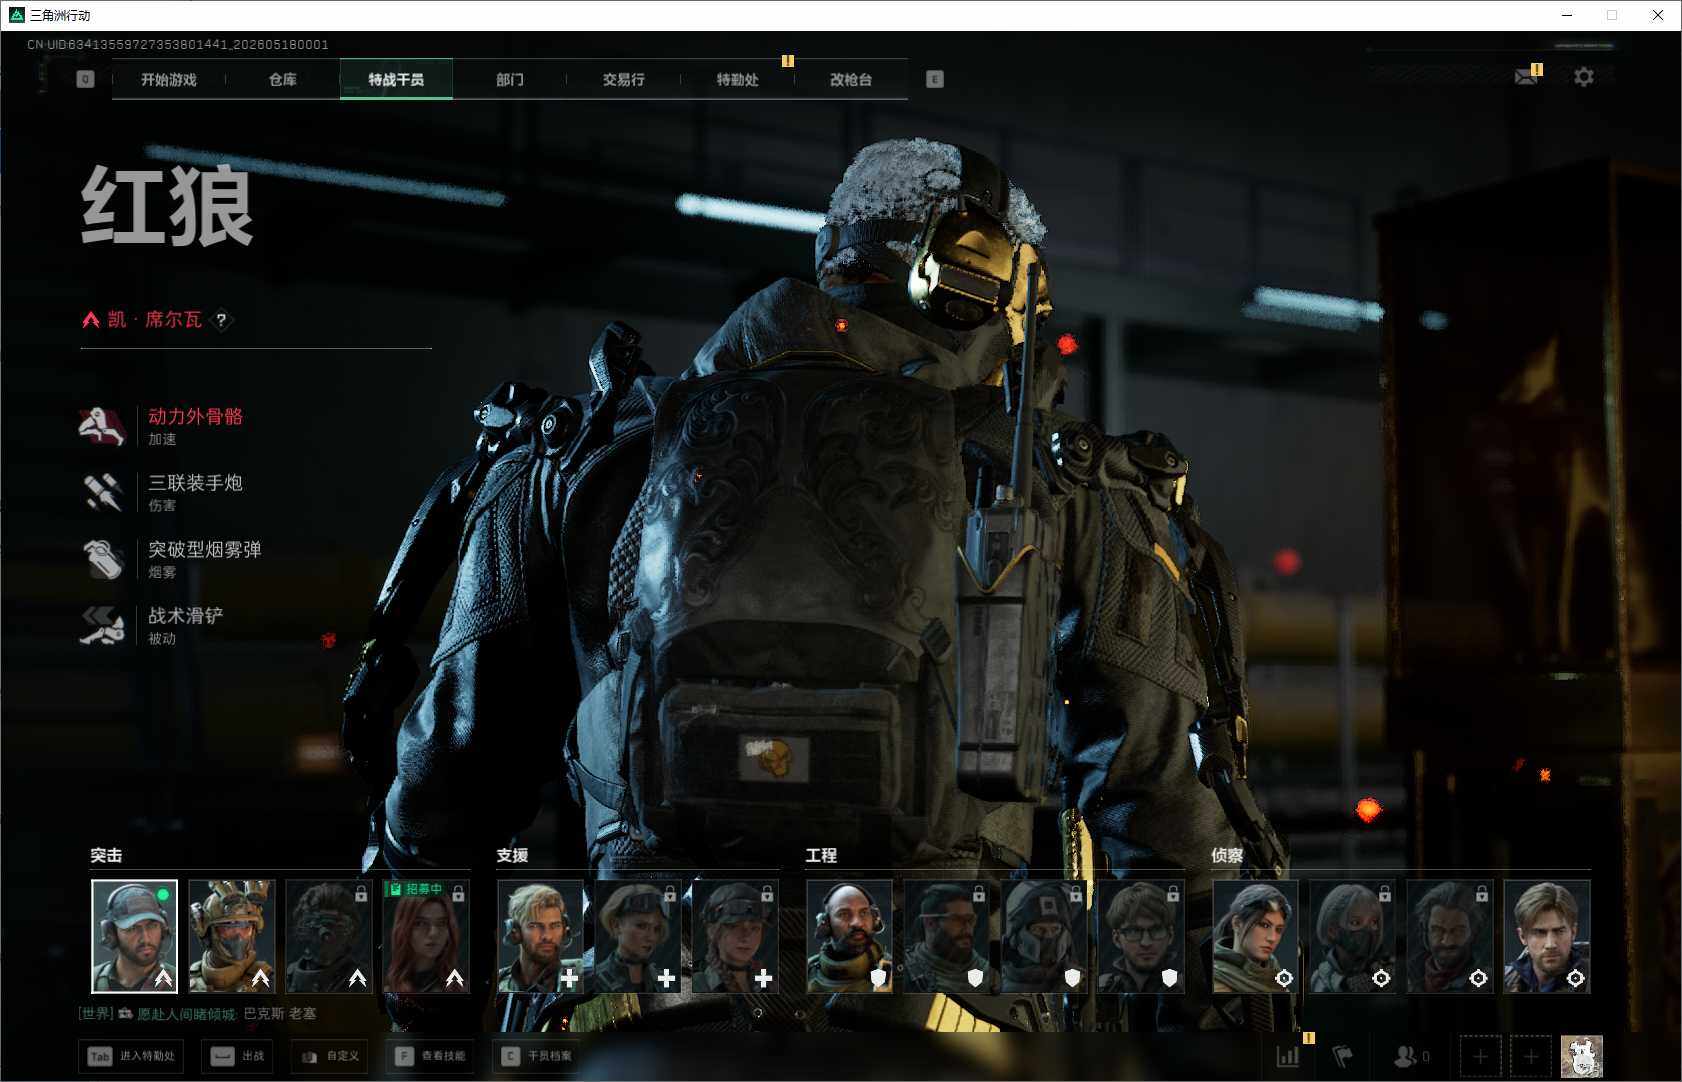
Task: Click the flag icon in the bottom bar
Action: [1342, 1056]
